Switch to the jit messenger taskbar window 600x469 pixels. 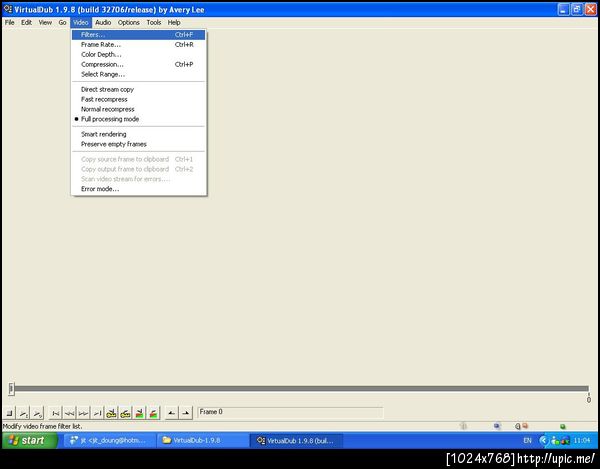[109, 441]
